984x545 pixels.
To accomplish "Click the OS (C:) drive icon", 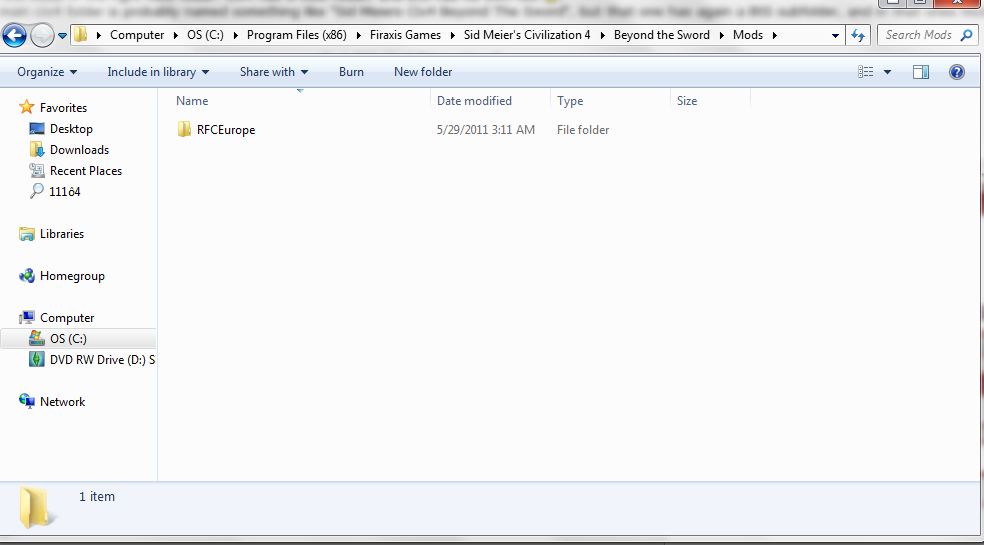I will [37, 338].
